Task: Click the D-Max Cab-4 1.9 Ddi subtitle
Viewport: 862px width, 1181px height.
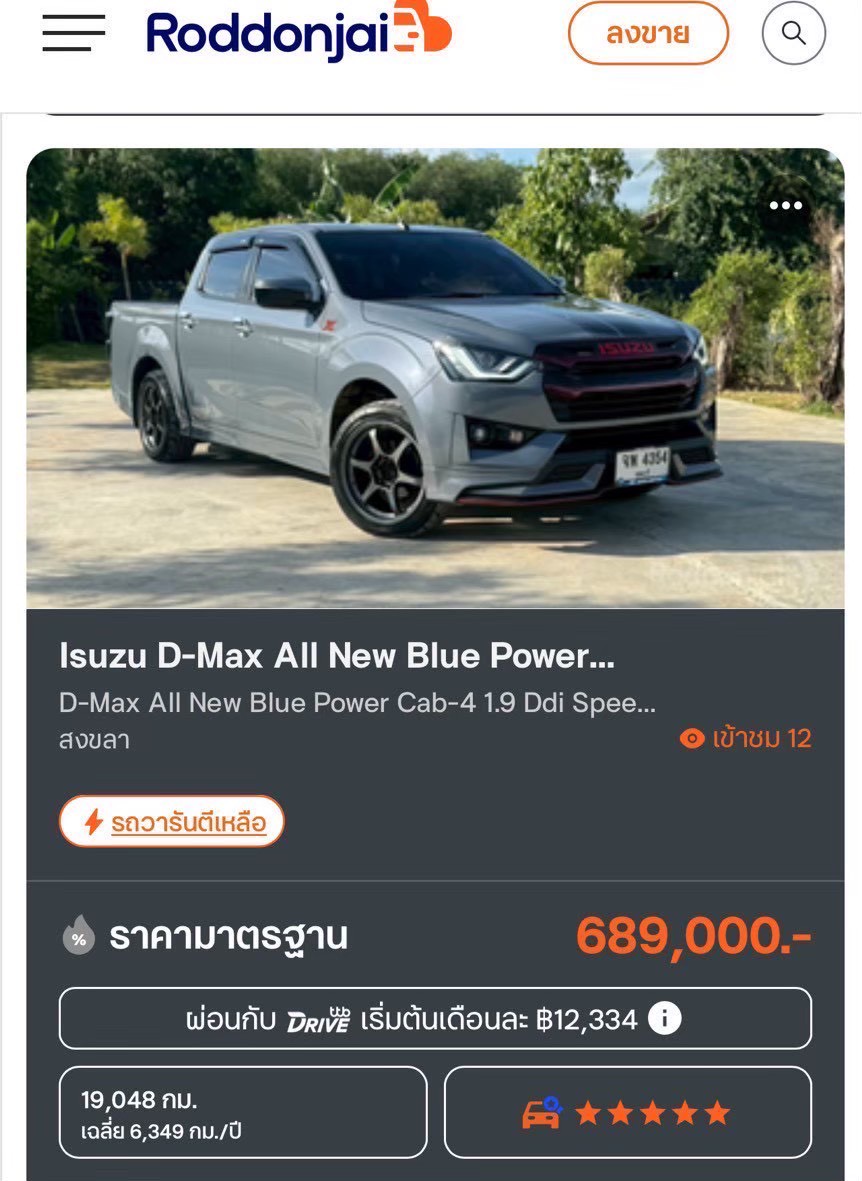Action: tap(357, 703)
